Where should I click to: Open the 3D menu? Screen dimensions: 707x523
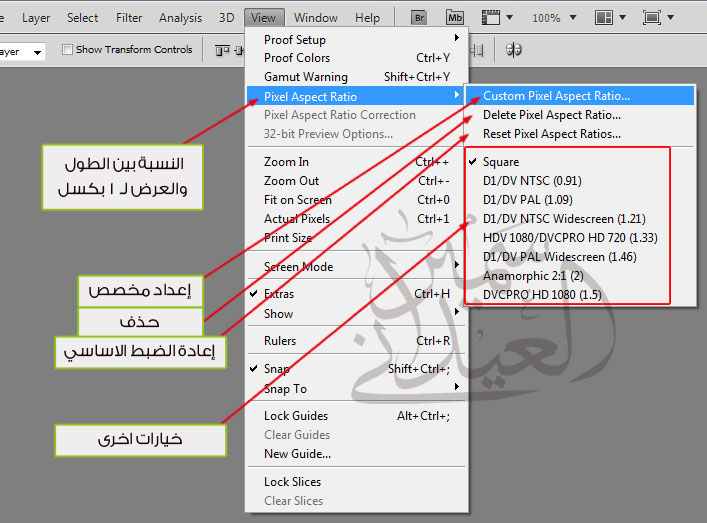pyautogui.click(x=226, y=18)
